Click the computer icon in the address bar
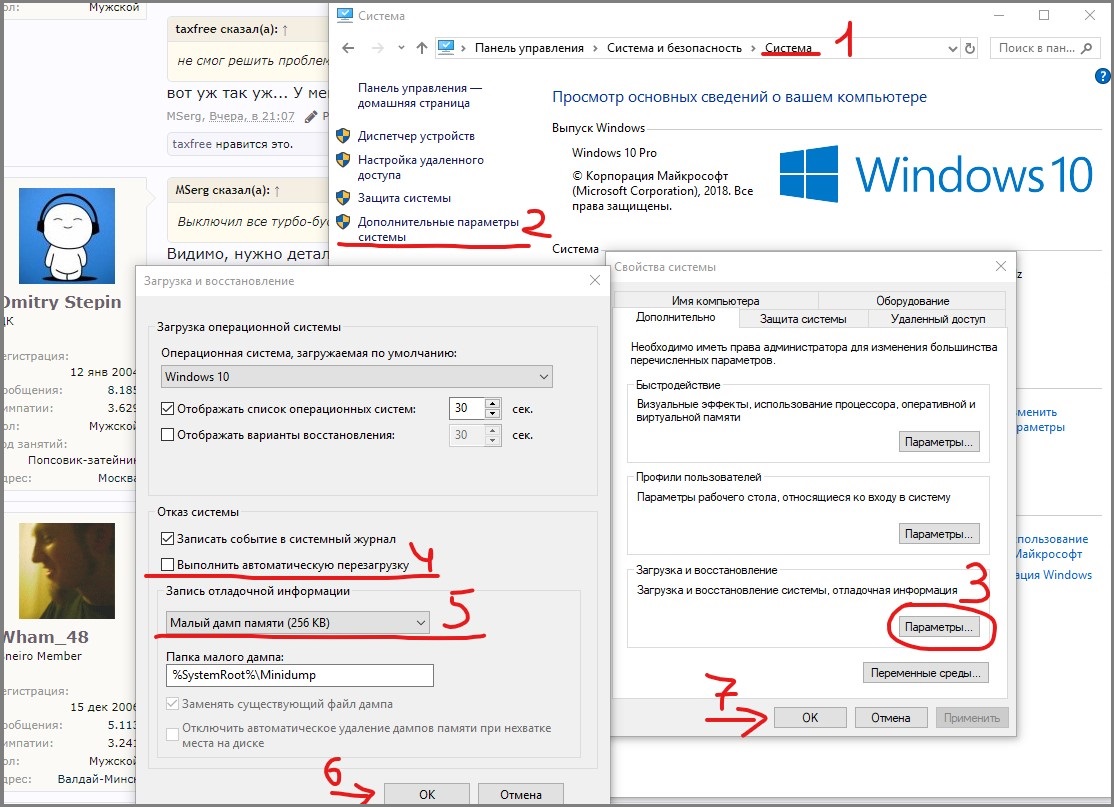Image resolution: width=1114 pixels, height=807 pixels. point(445,47)
